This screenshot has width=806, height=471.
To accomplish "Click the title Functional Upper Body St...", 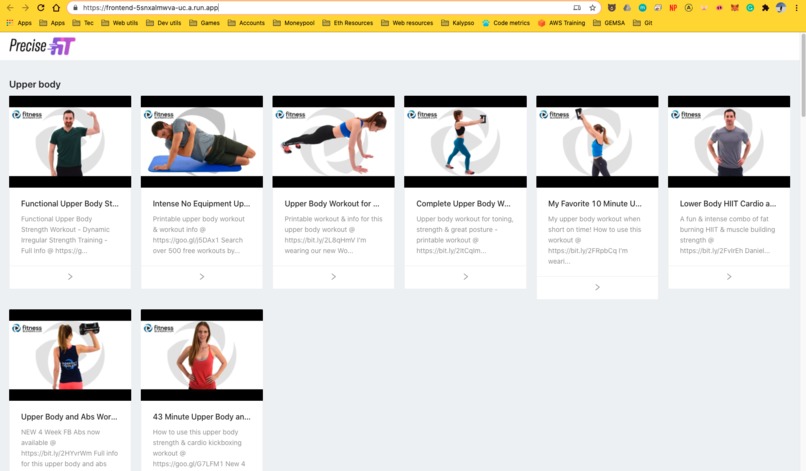I will coord(69,204).
